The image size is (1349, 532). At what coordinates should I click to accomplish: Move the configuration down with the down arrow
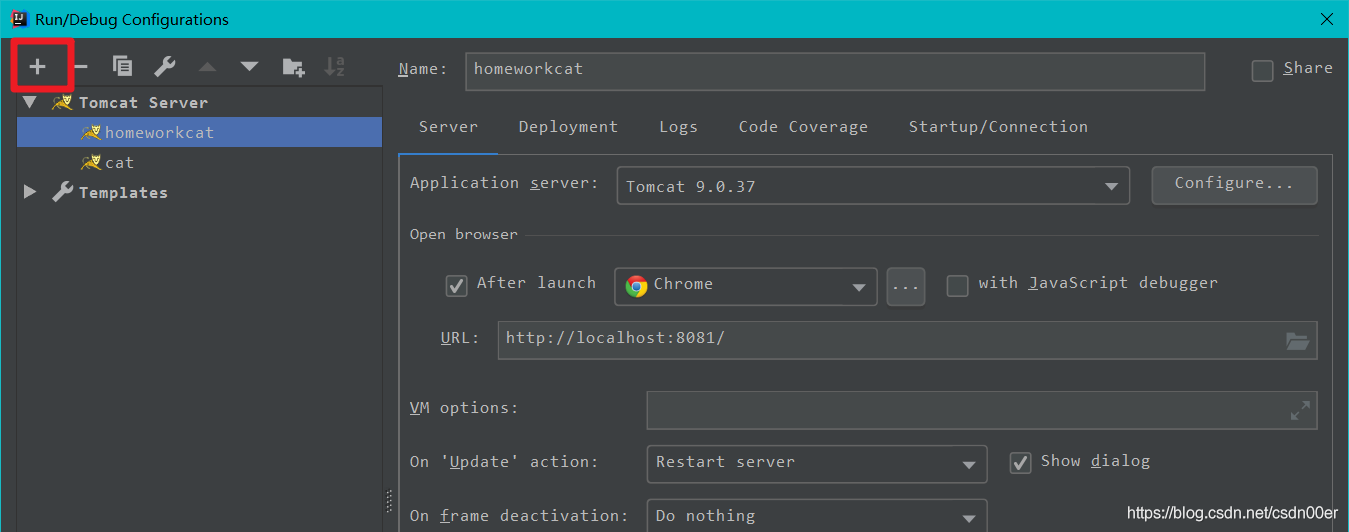(249, 67)
